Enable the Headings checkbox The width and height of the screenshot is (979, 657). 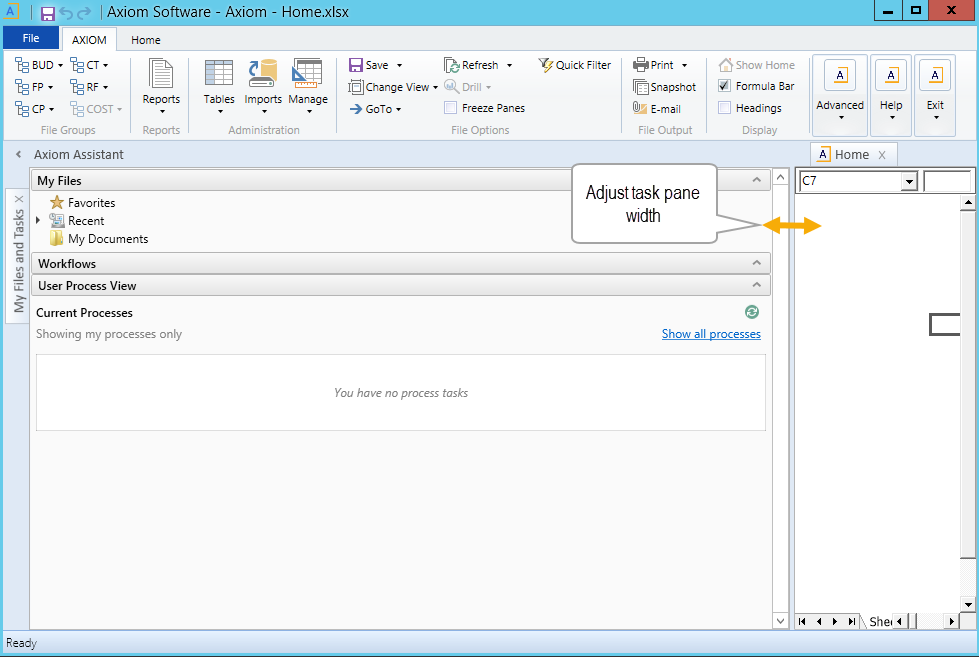pyautogui.click(x=724, y=108)
